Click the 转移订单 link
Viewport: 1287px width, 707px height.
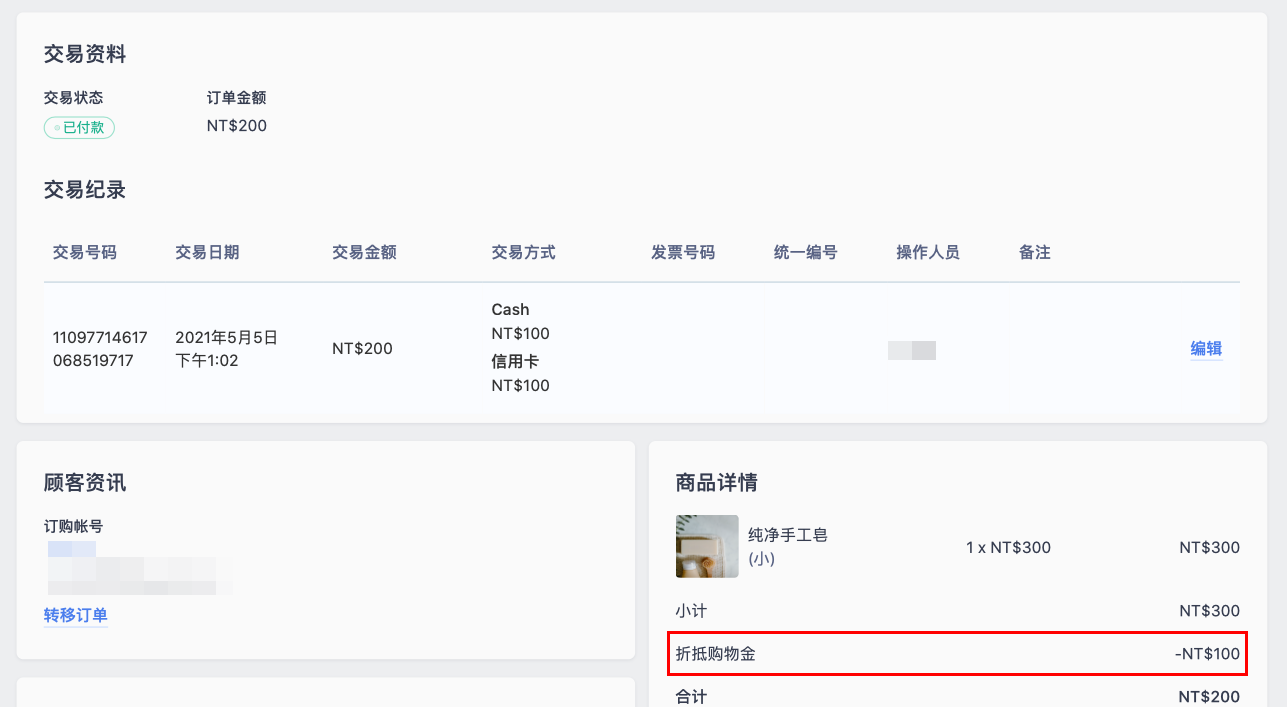pyautogui.click(x=76, y=615)
